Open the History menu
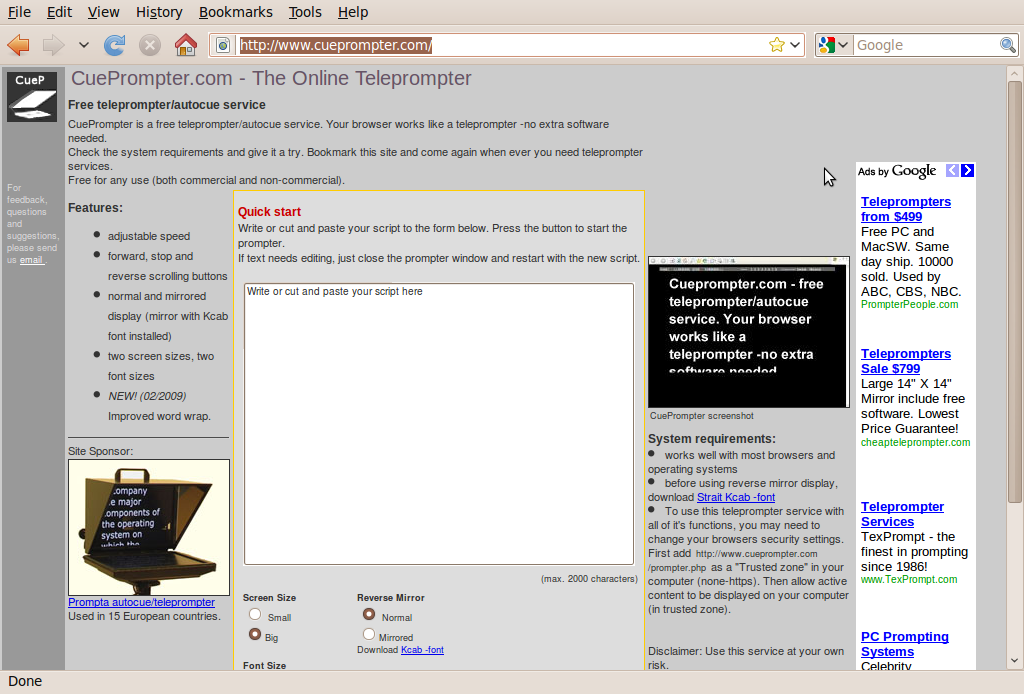The image size is (1024, 694). point(159,12)
